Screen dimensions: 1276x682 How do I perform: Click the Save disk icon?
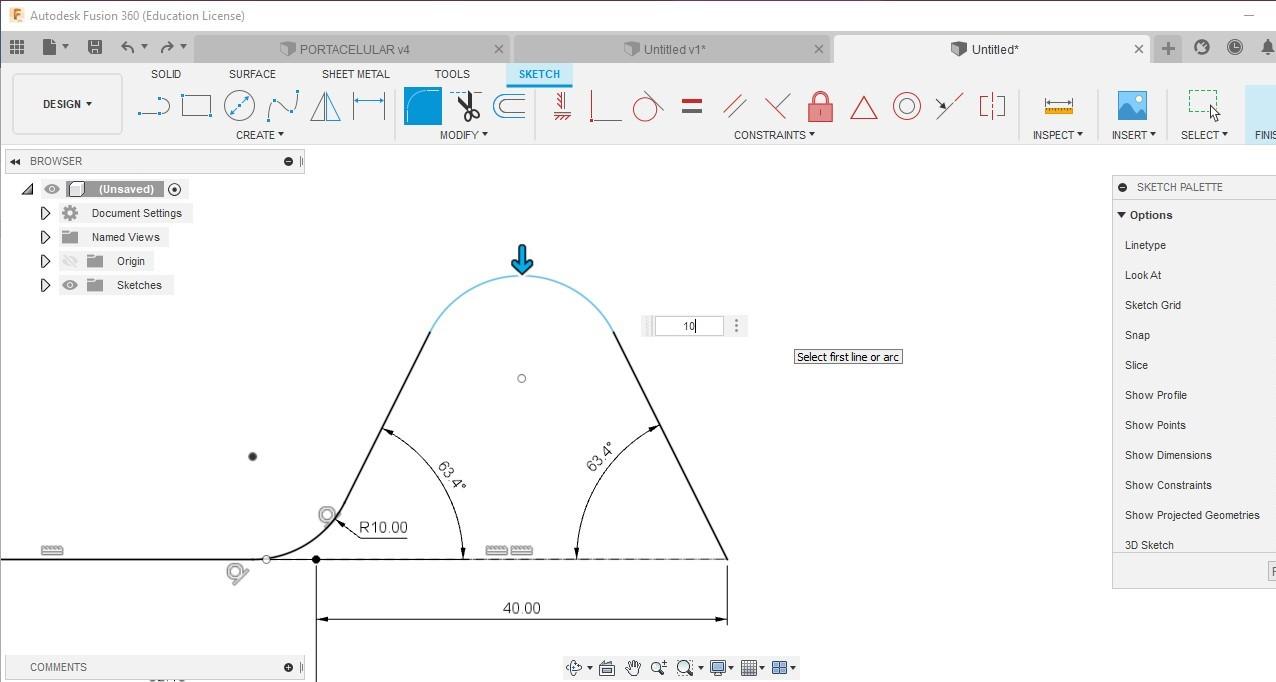95,47
